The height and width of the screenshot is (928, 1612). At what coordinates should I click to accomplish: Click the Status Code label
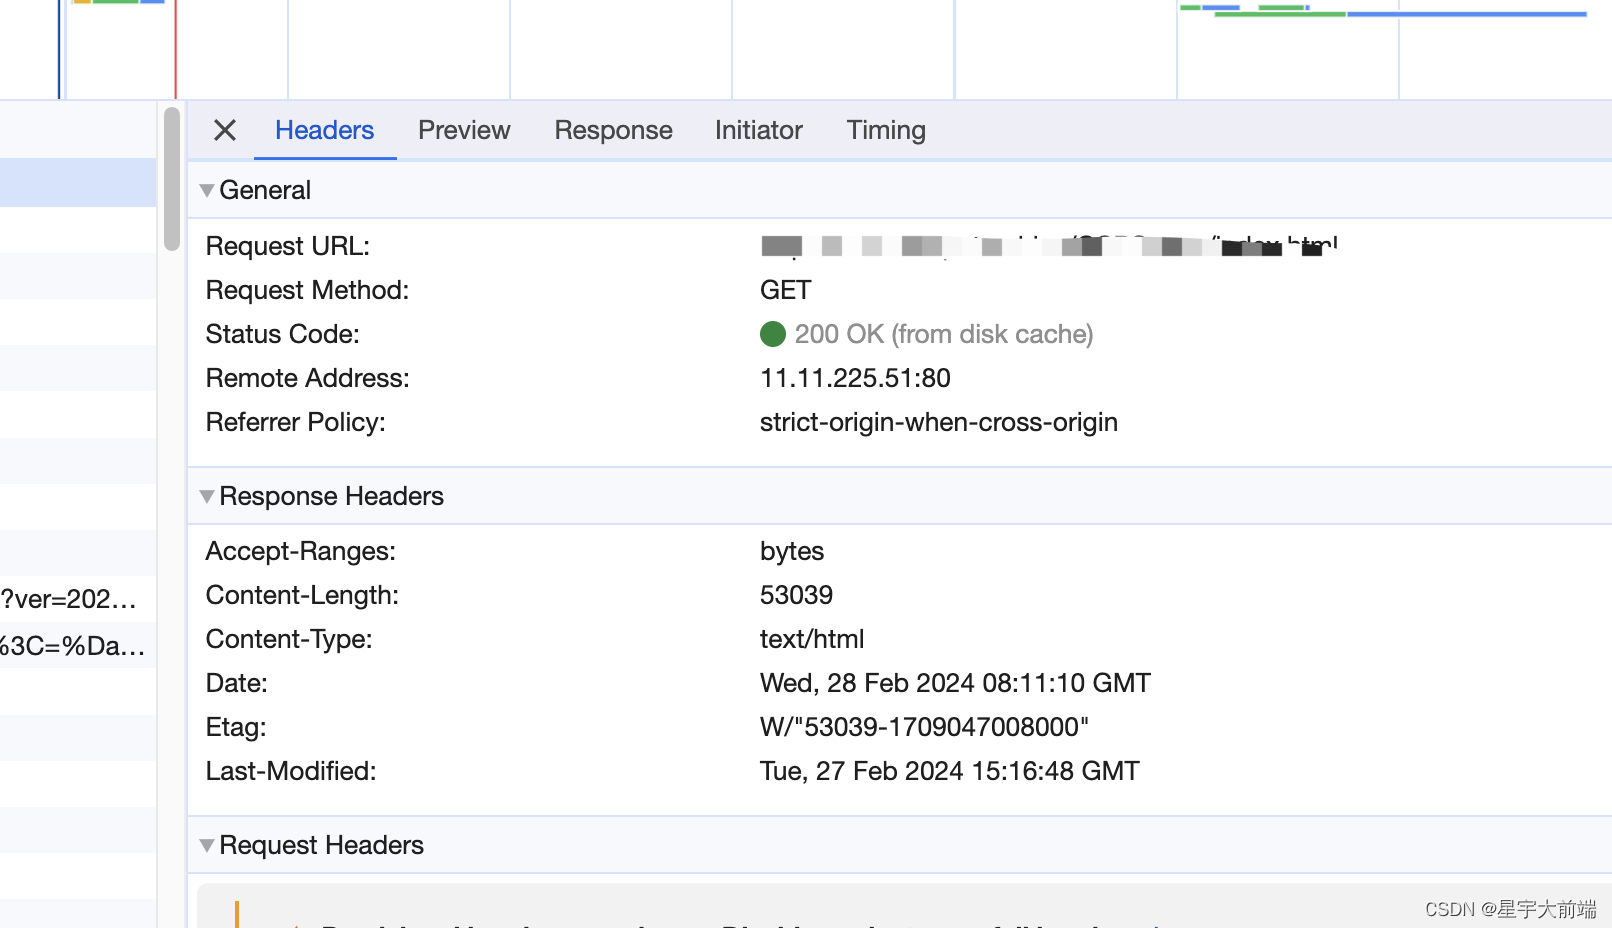pos(282,334)
